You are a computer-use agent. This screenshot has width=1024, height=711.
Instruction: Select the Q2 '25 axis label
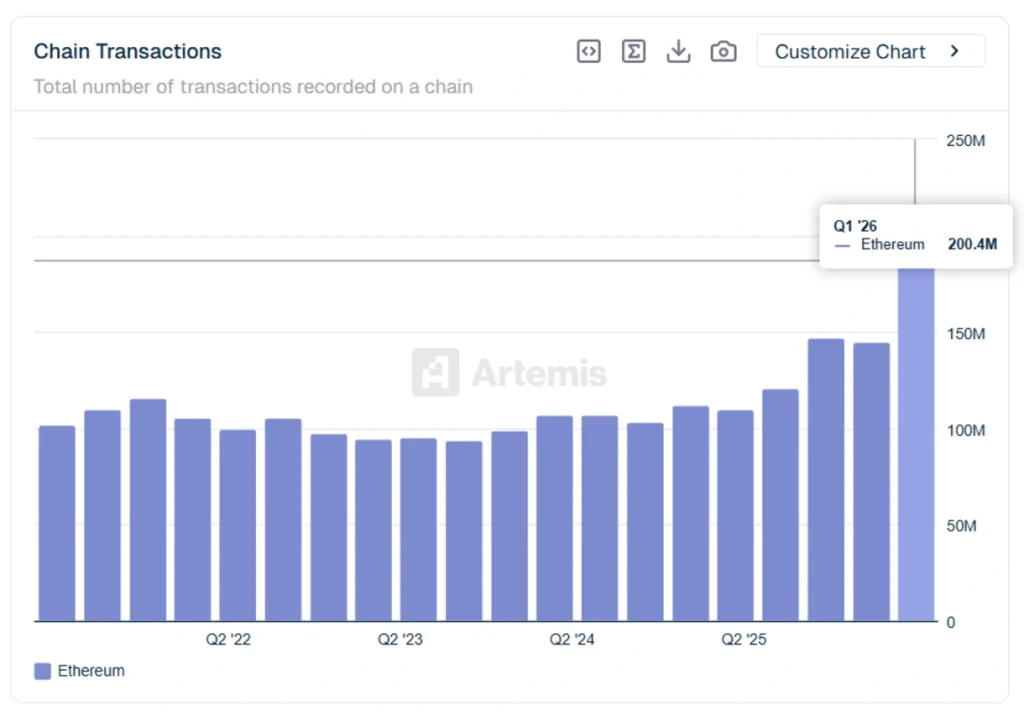click(x=742, y=639)
